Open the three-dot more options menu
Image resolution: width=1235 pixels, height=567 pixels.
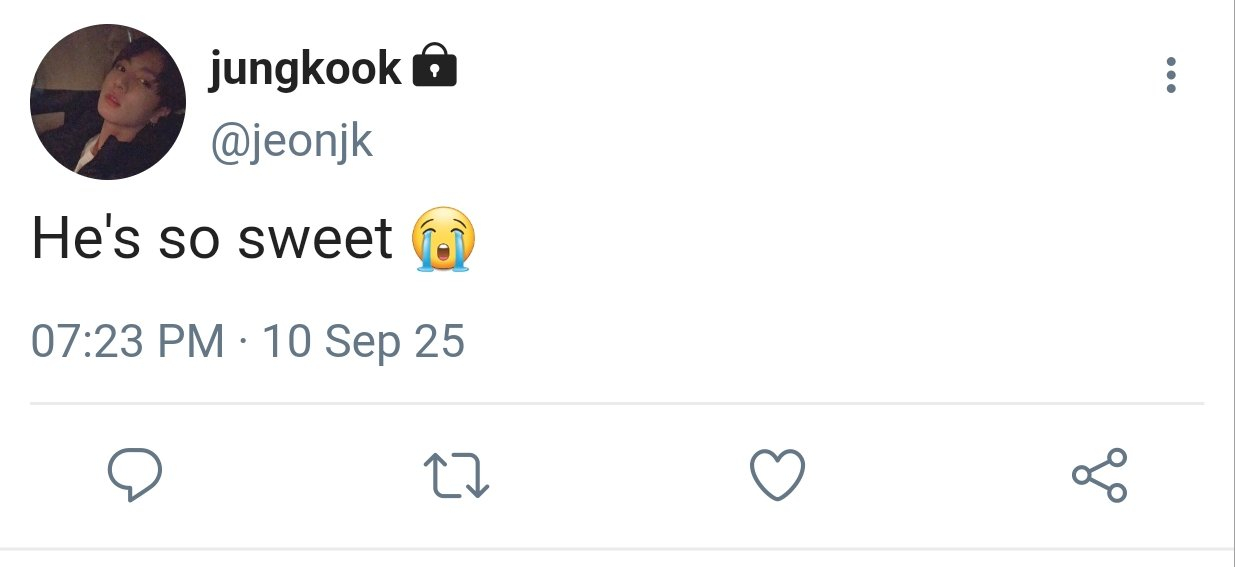(1171, 75)
